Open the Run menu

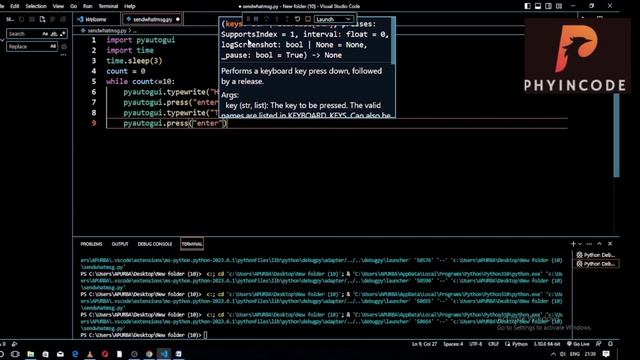(x=87, y=6)
